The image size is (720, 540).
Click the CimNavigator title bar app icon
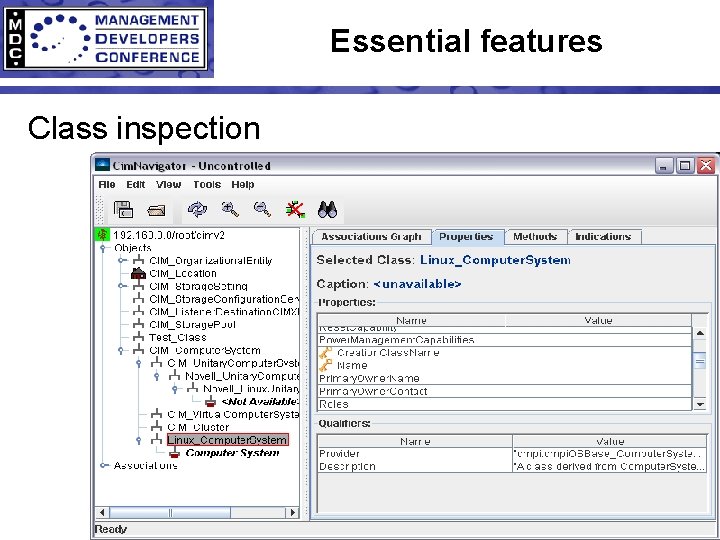click(x=102, y=165)
